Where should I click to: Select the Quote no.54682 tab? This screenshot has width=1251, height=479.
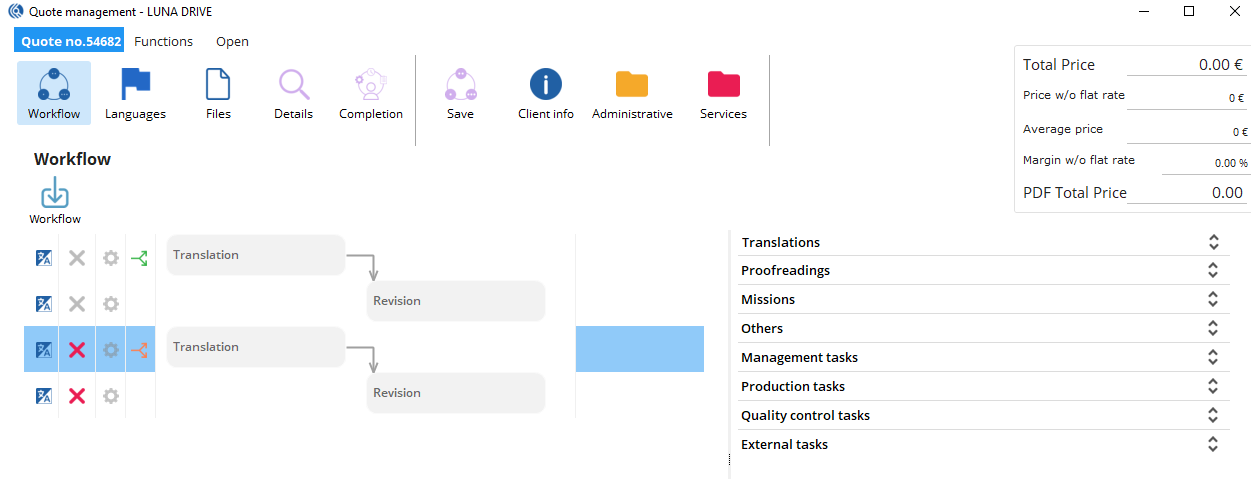pos(70,42)
